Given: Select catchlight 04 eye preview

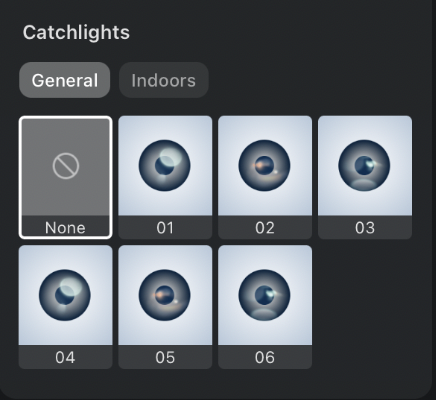Looking at the screenshot, I should (x=65, y=295).
